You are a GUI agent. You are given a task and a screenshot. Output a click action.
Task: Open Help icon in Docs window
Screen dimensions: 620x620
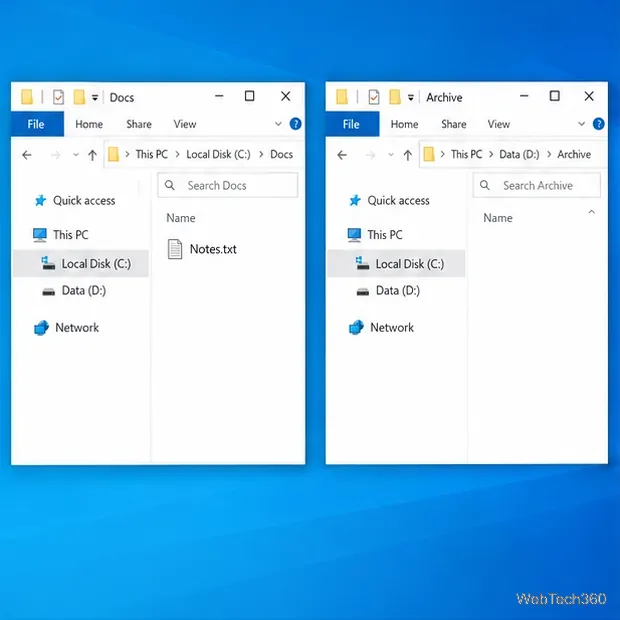click(x=295, y=124)
